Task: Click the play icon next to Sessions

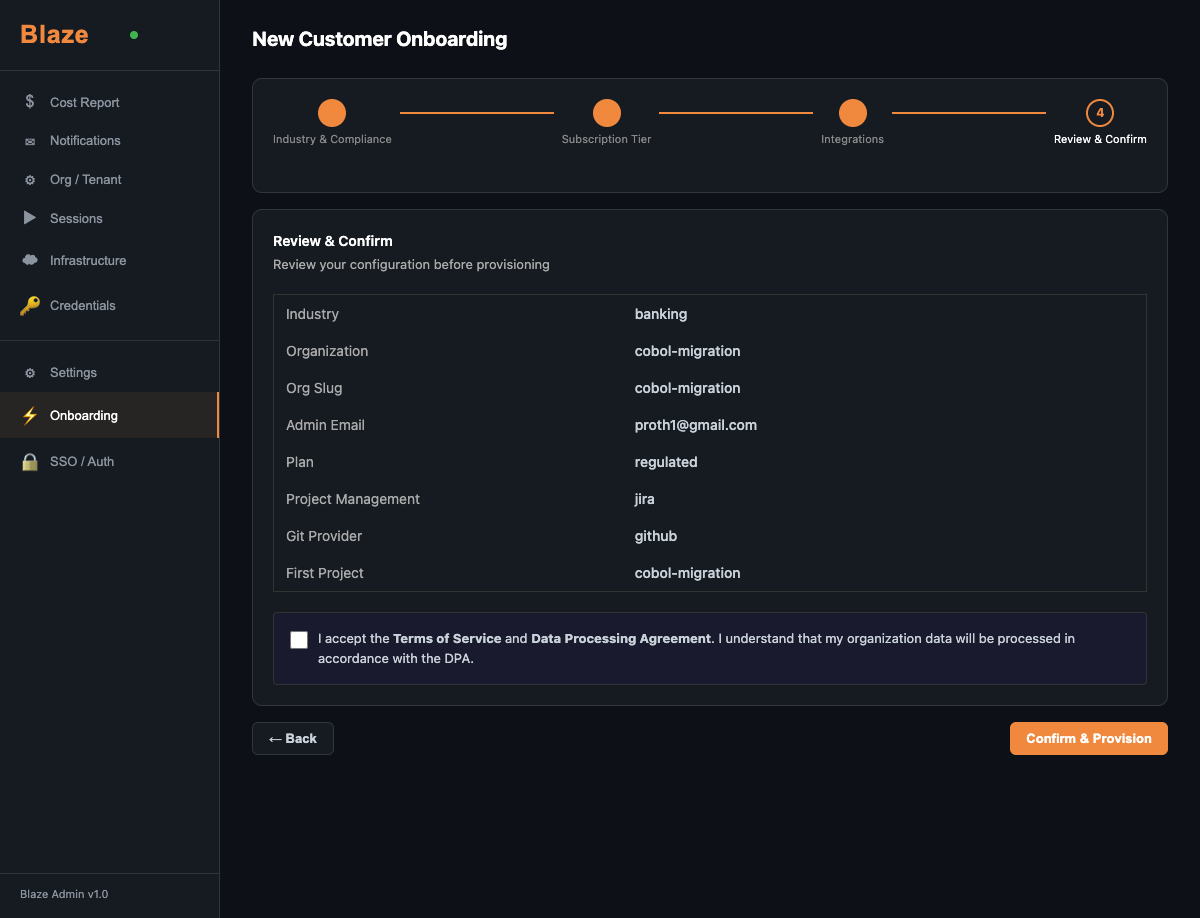Action: 30,218
